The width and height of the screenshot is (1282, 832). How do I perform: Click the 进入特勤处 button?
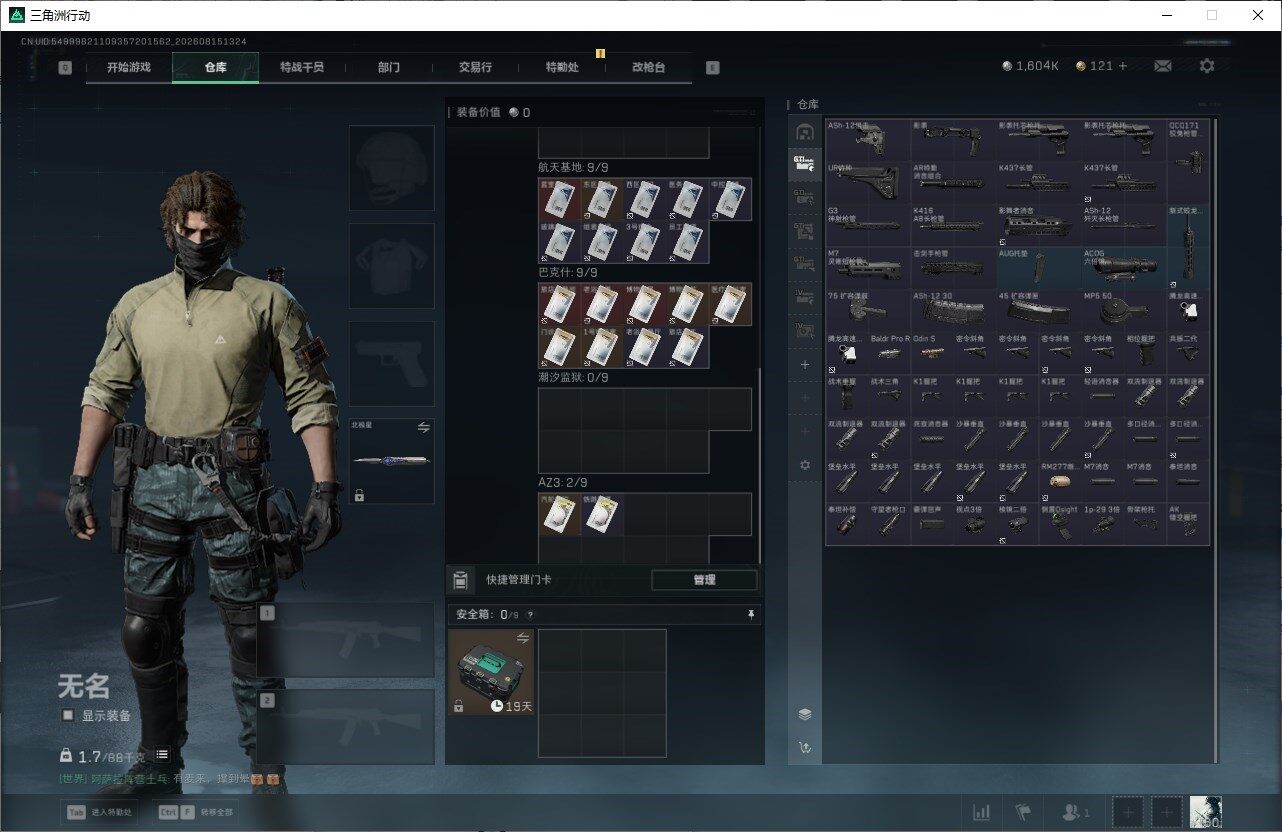pyautogui.click(x=100, y=812)
